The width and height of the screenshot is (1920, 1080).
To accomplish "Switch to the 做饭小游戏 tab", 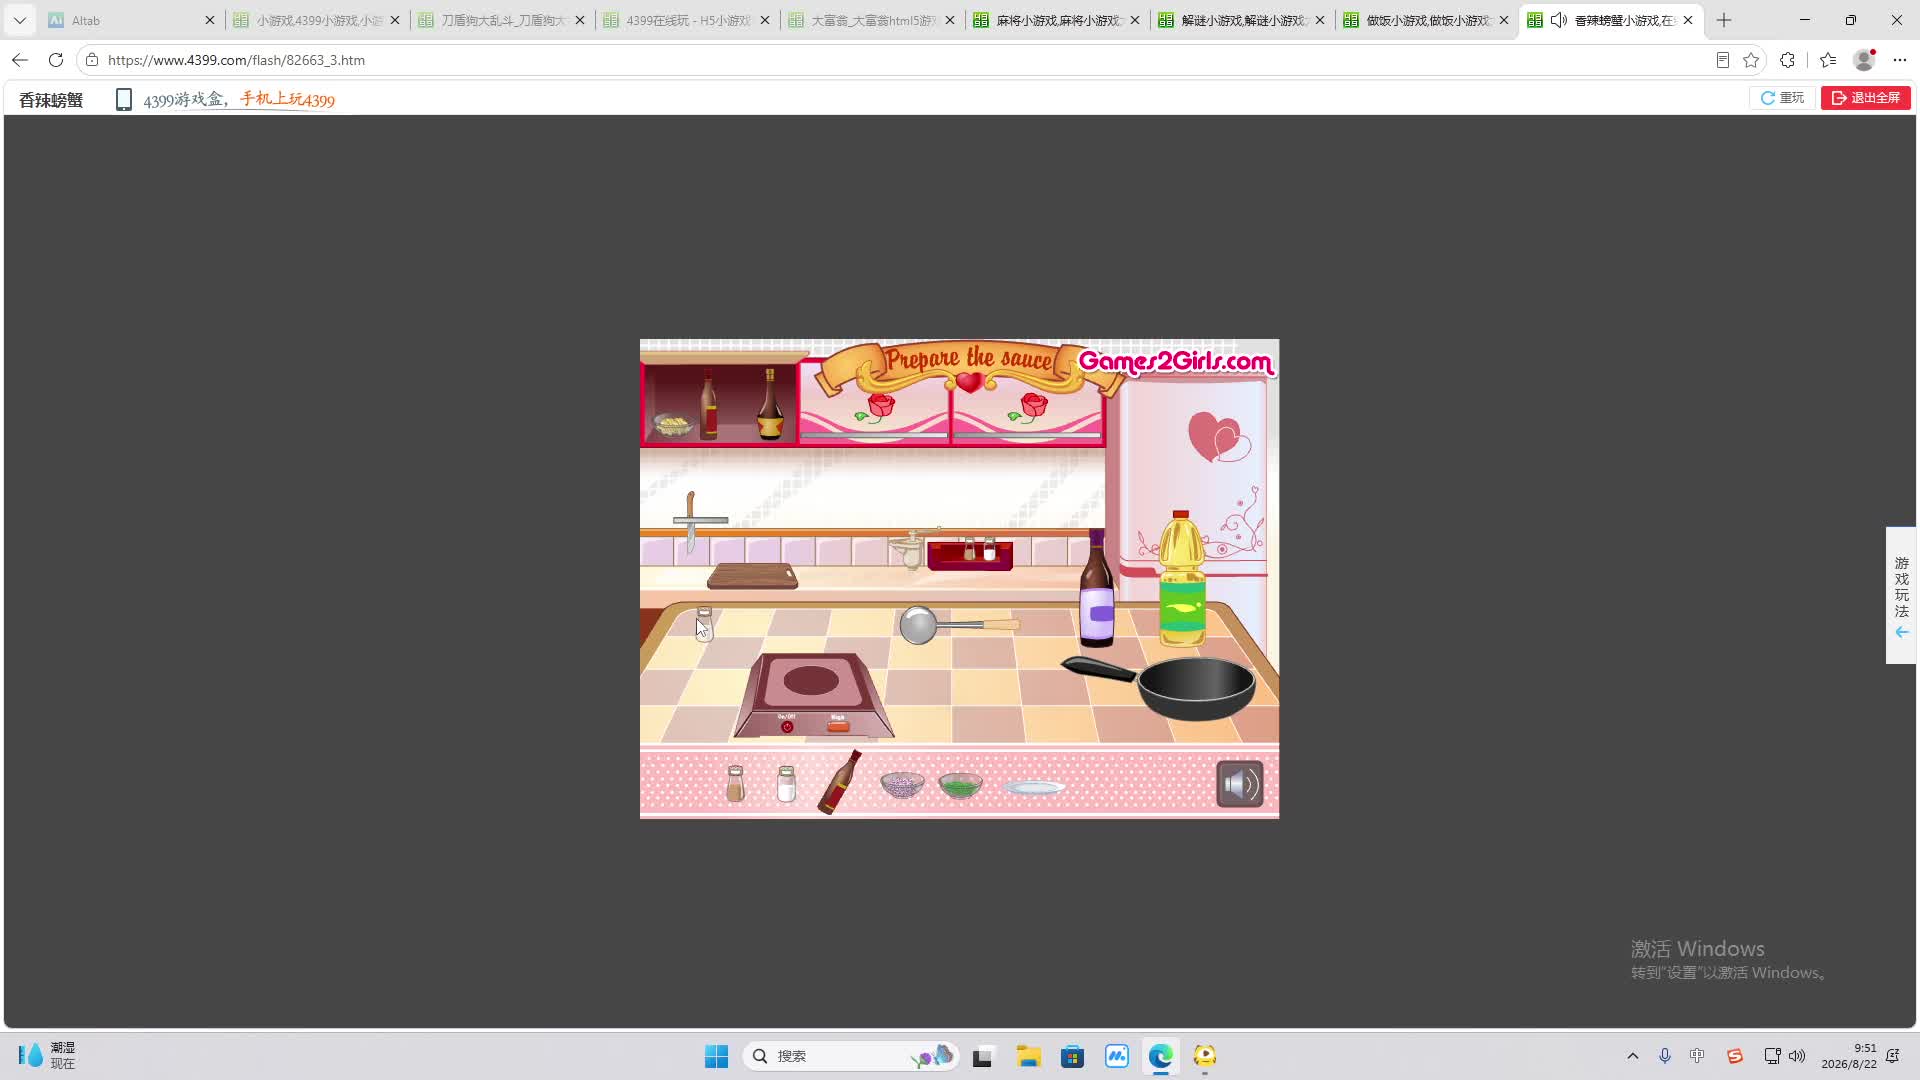I will click(1425, 20).
